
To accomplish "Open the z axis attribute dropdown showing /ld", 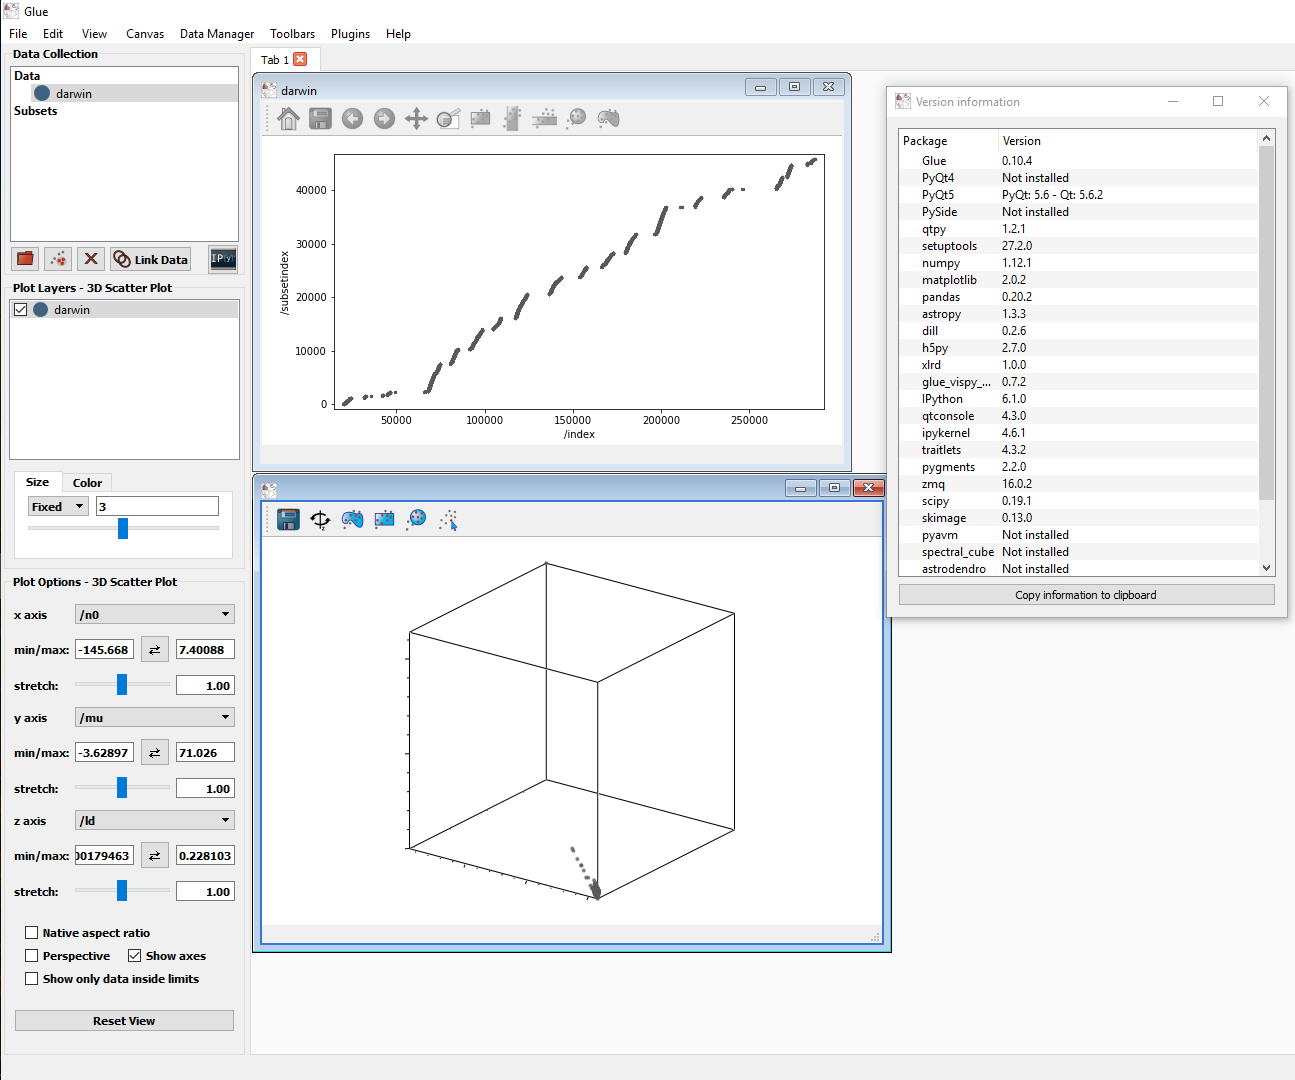I will (x=153, y=819).
